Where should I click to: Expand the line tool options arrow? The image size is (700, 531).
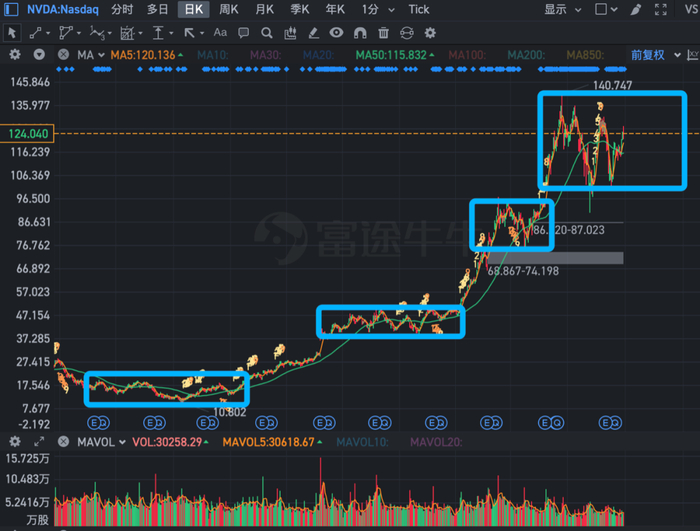[x=48, y=33]
